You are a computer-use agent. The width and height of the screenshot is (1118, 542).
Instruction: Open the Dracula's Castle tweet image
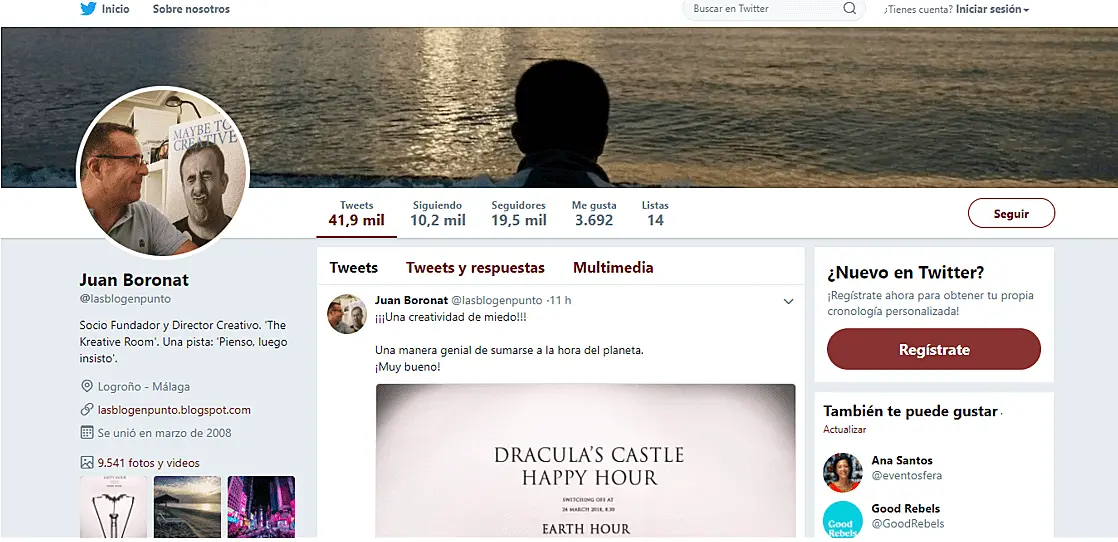[585, 461]
